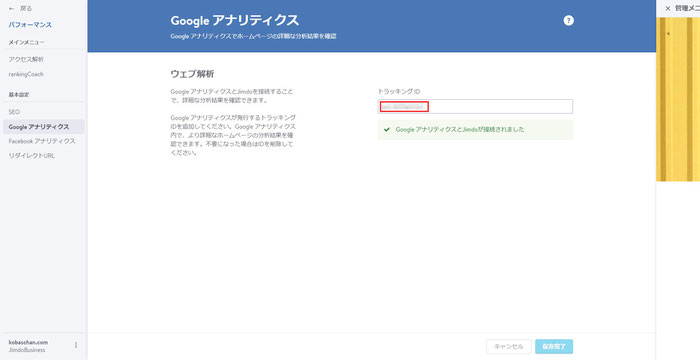Open the three-dot menu beside kobaschan.com
Viewport: 700px width, 360px height.
tap(76, 345)
